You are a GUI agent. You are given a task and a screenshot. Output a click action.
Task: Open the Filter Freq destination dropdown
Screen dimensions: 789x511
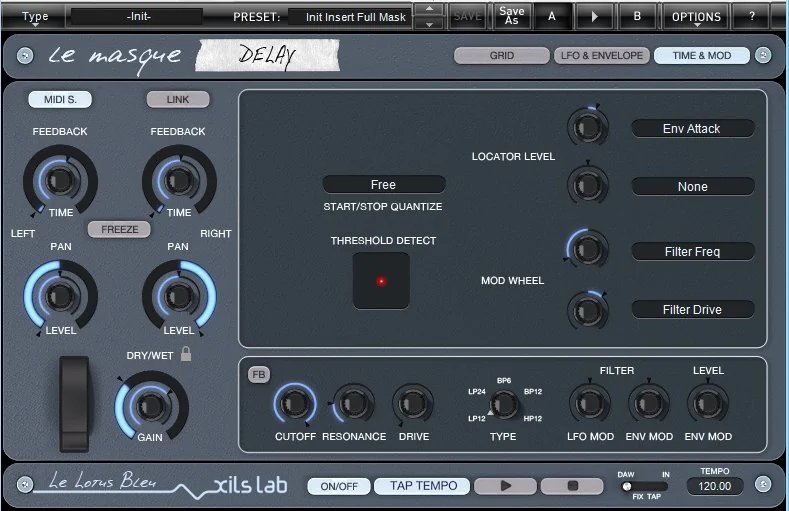tap(692, 251)
